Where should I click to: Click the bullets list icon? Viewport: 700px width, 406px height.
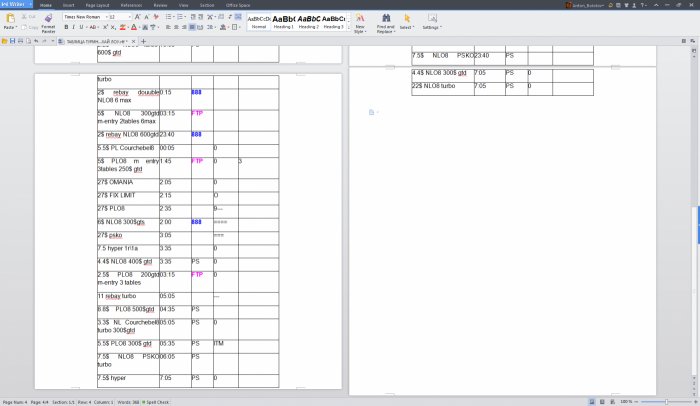coord(168,17)
